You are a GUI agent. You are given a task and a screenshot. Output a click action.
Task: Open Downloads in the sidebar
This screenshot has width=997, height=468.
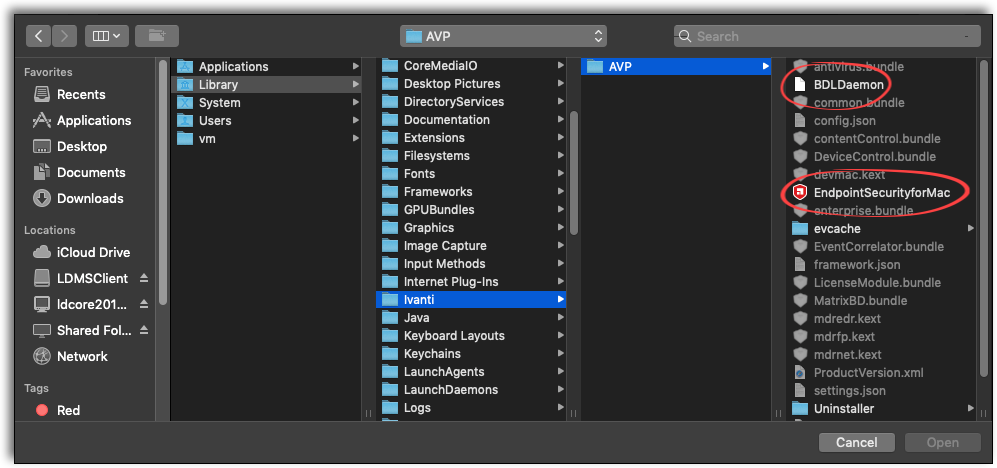coord(90,198)
